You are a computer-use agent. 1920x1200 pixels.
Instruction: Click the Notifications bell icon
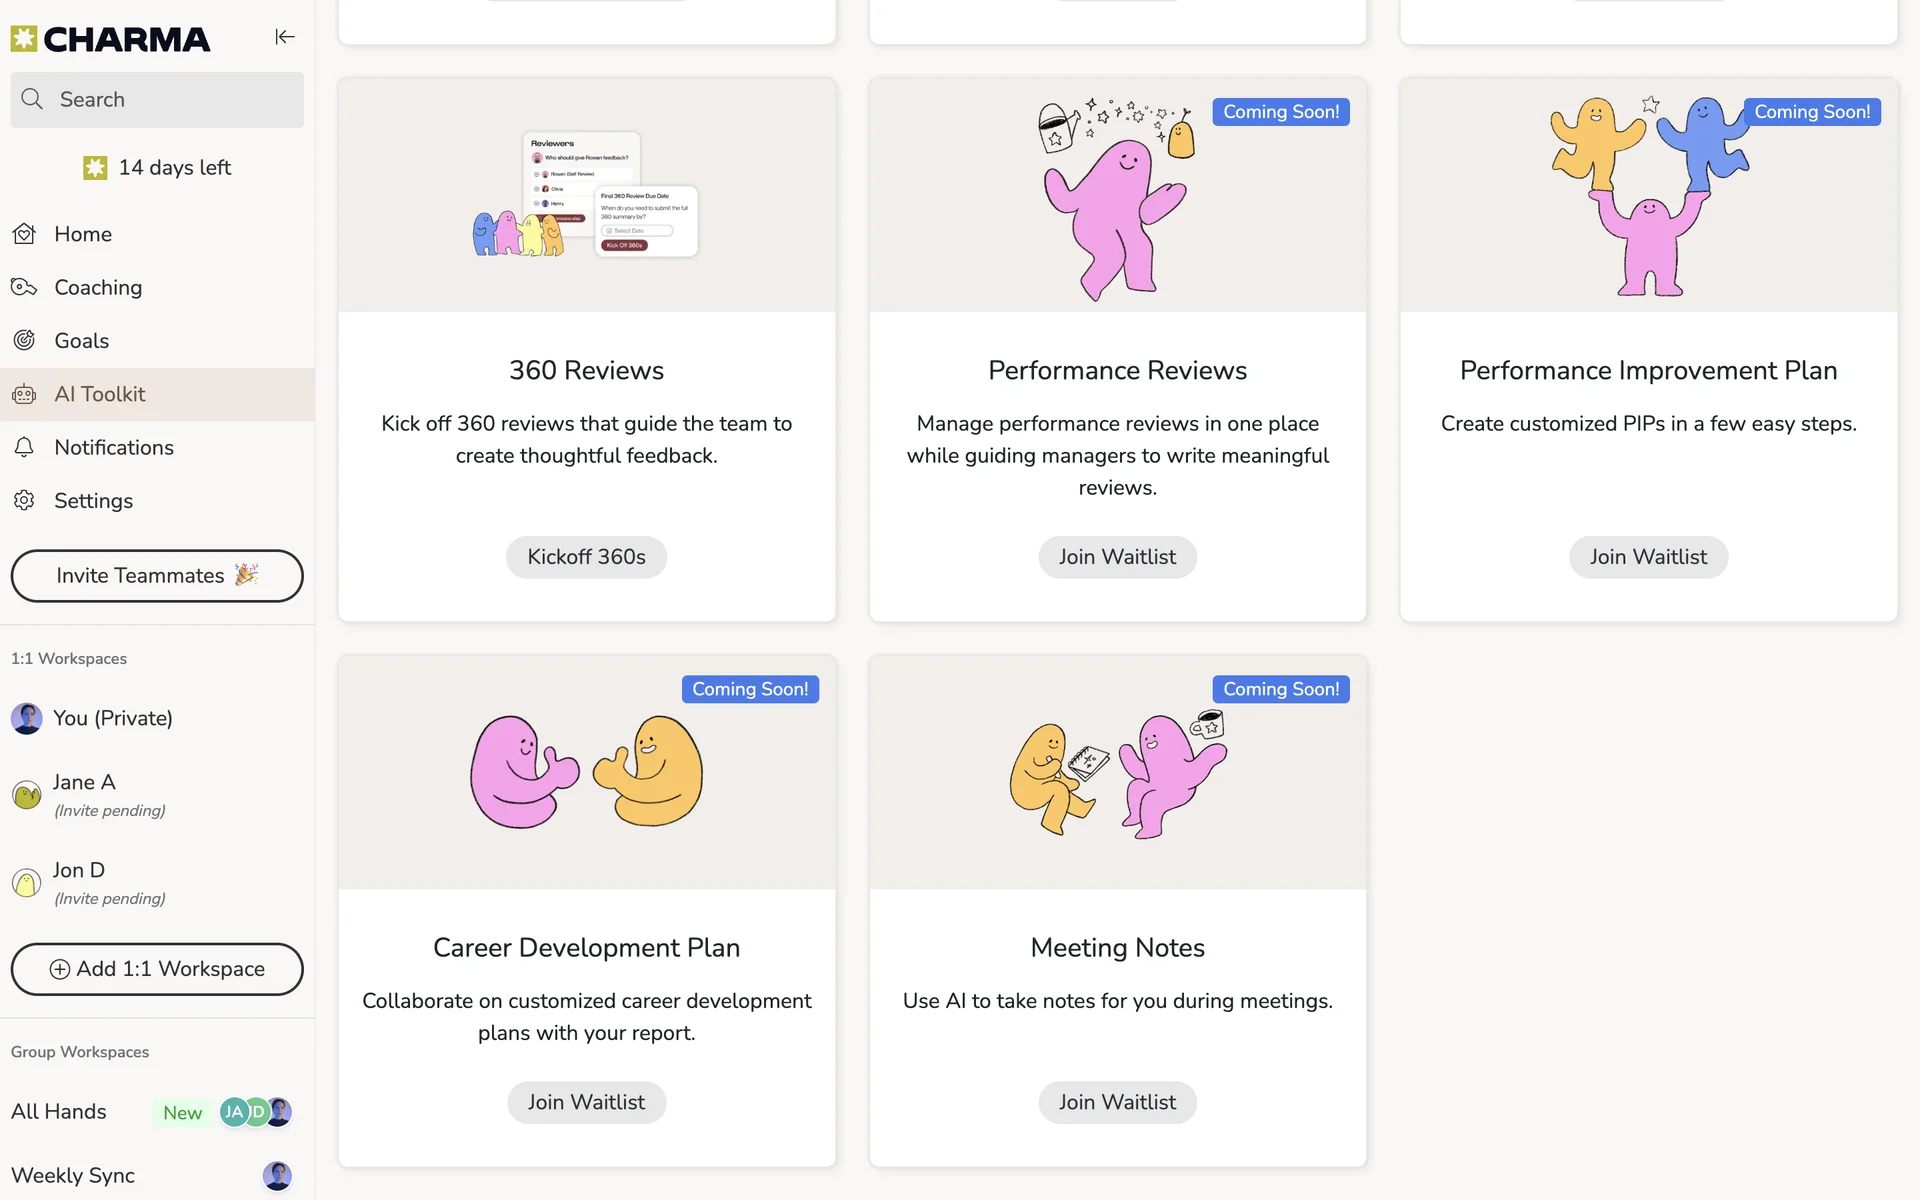(24, 448)
